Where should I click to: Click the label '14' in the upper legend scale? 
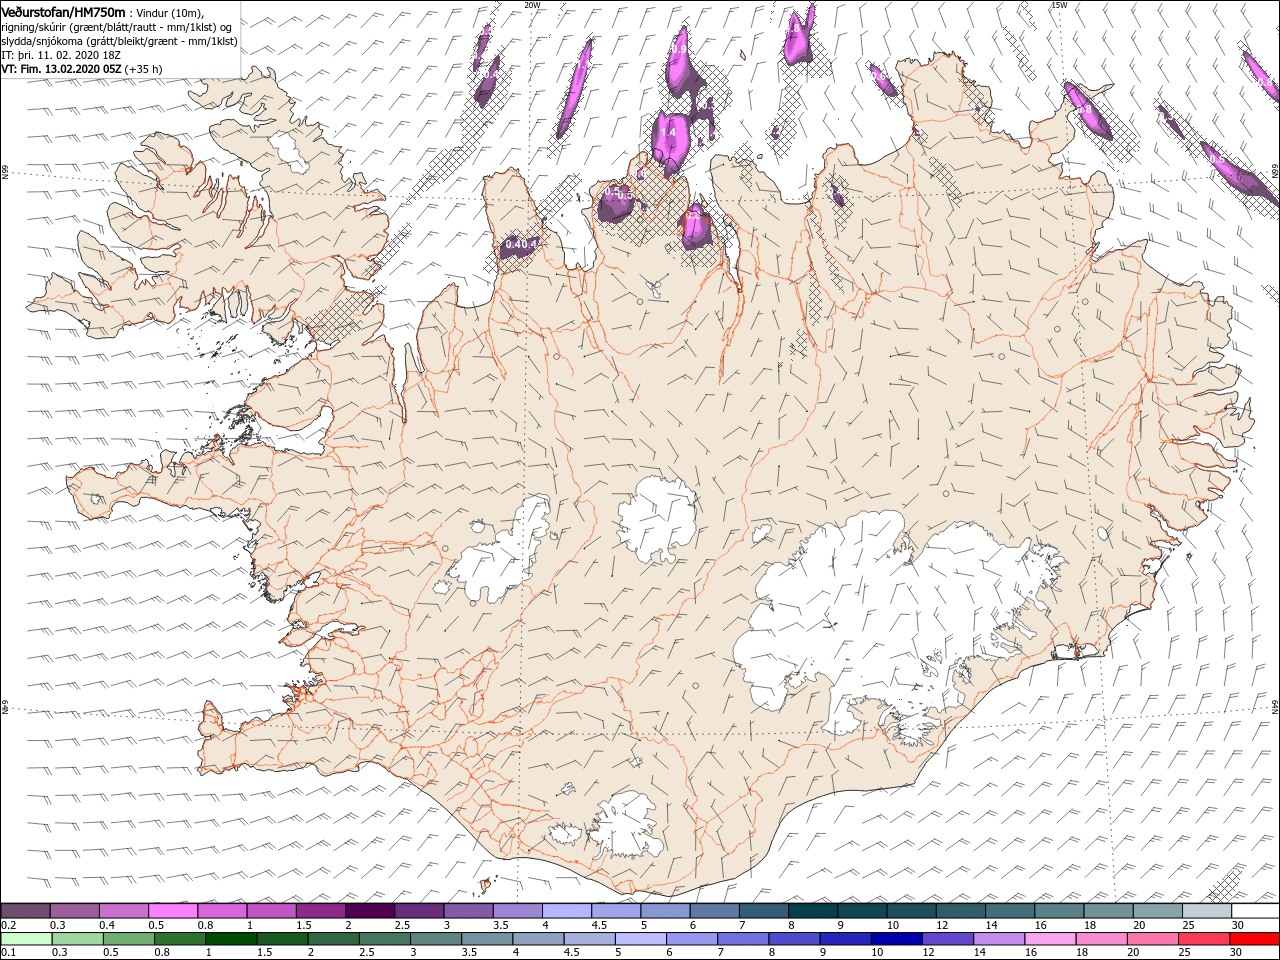click(x=991, y=925)
